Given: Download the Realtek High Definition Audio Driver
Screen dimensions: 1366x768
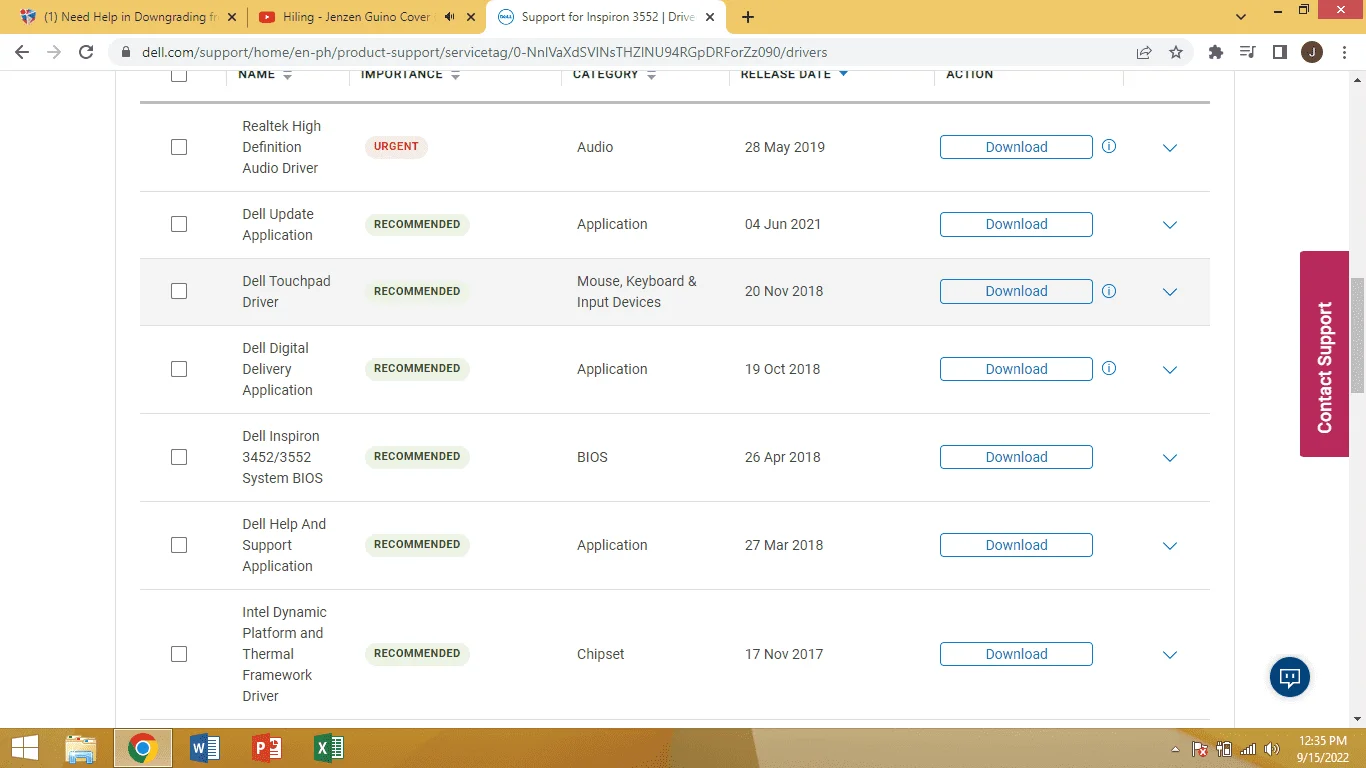Looking at the screenshot, I should tap(1016, 147).
